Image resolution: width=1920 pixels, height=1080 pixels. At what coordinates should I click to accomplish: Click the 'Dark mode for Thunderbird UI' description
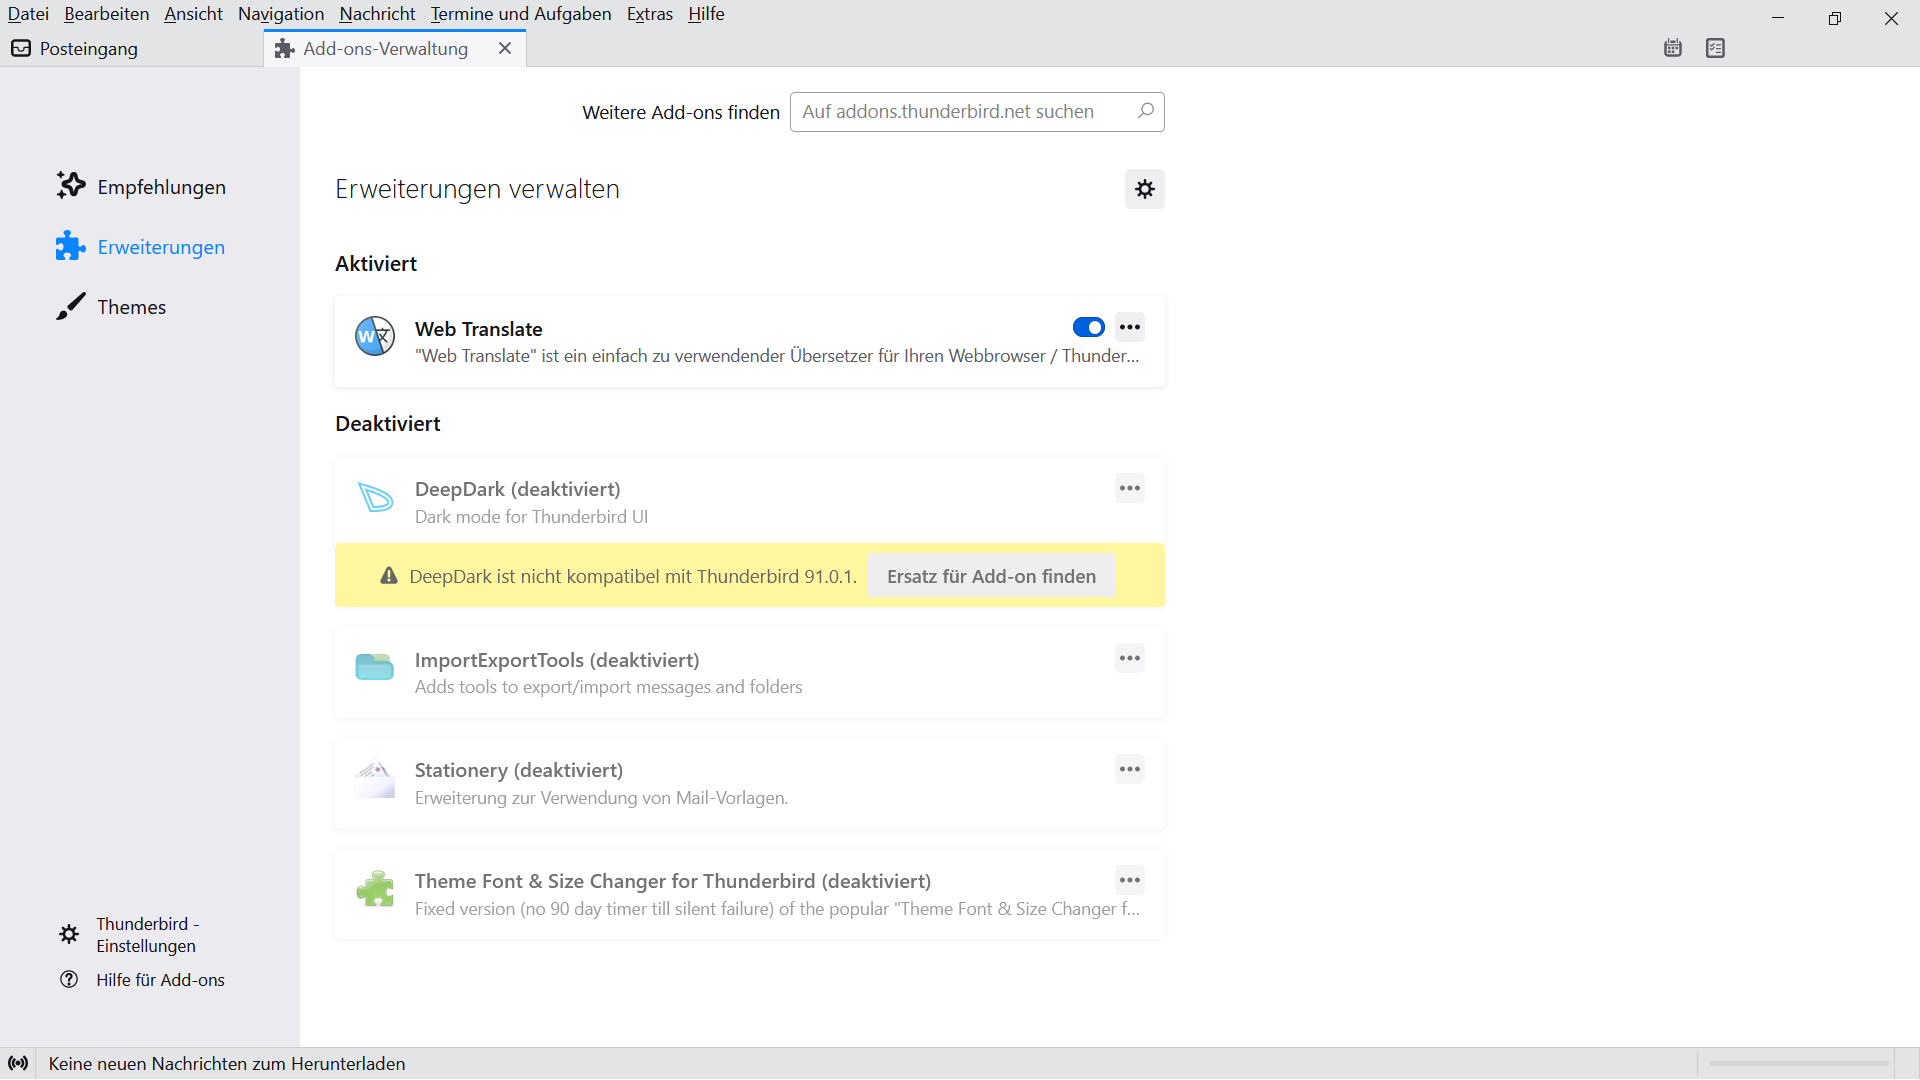[x=531, y=517]
